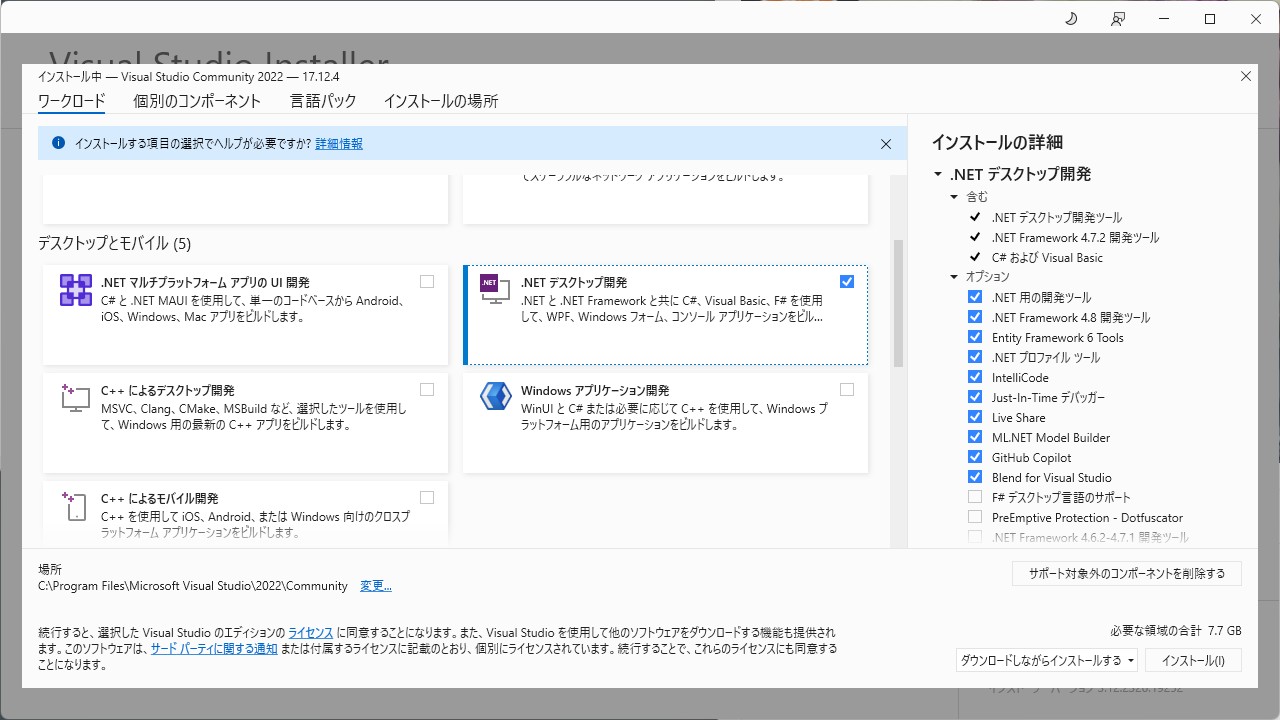The width and height of the screenshot is (1280, 720).
Task: Click the C++ mobile development icon
Action: coord(76,505)
